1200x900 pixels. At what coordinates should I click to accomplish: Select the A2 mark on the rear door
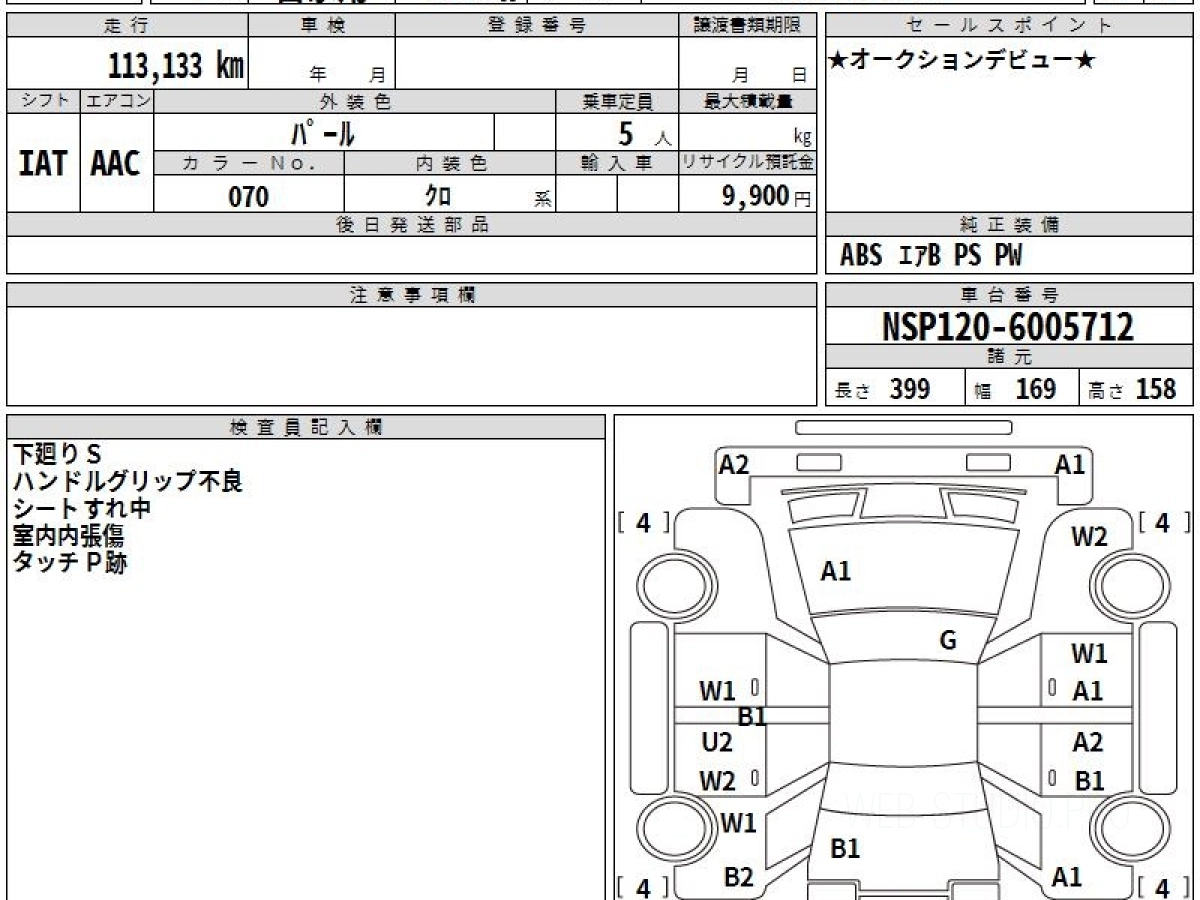coord(1088,742)
